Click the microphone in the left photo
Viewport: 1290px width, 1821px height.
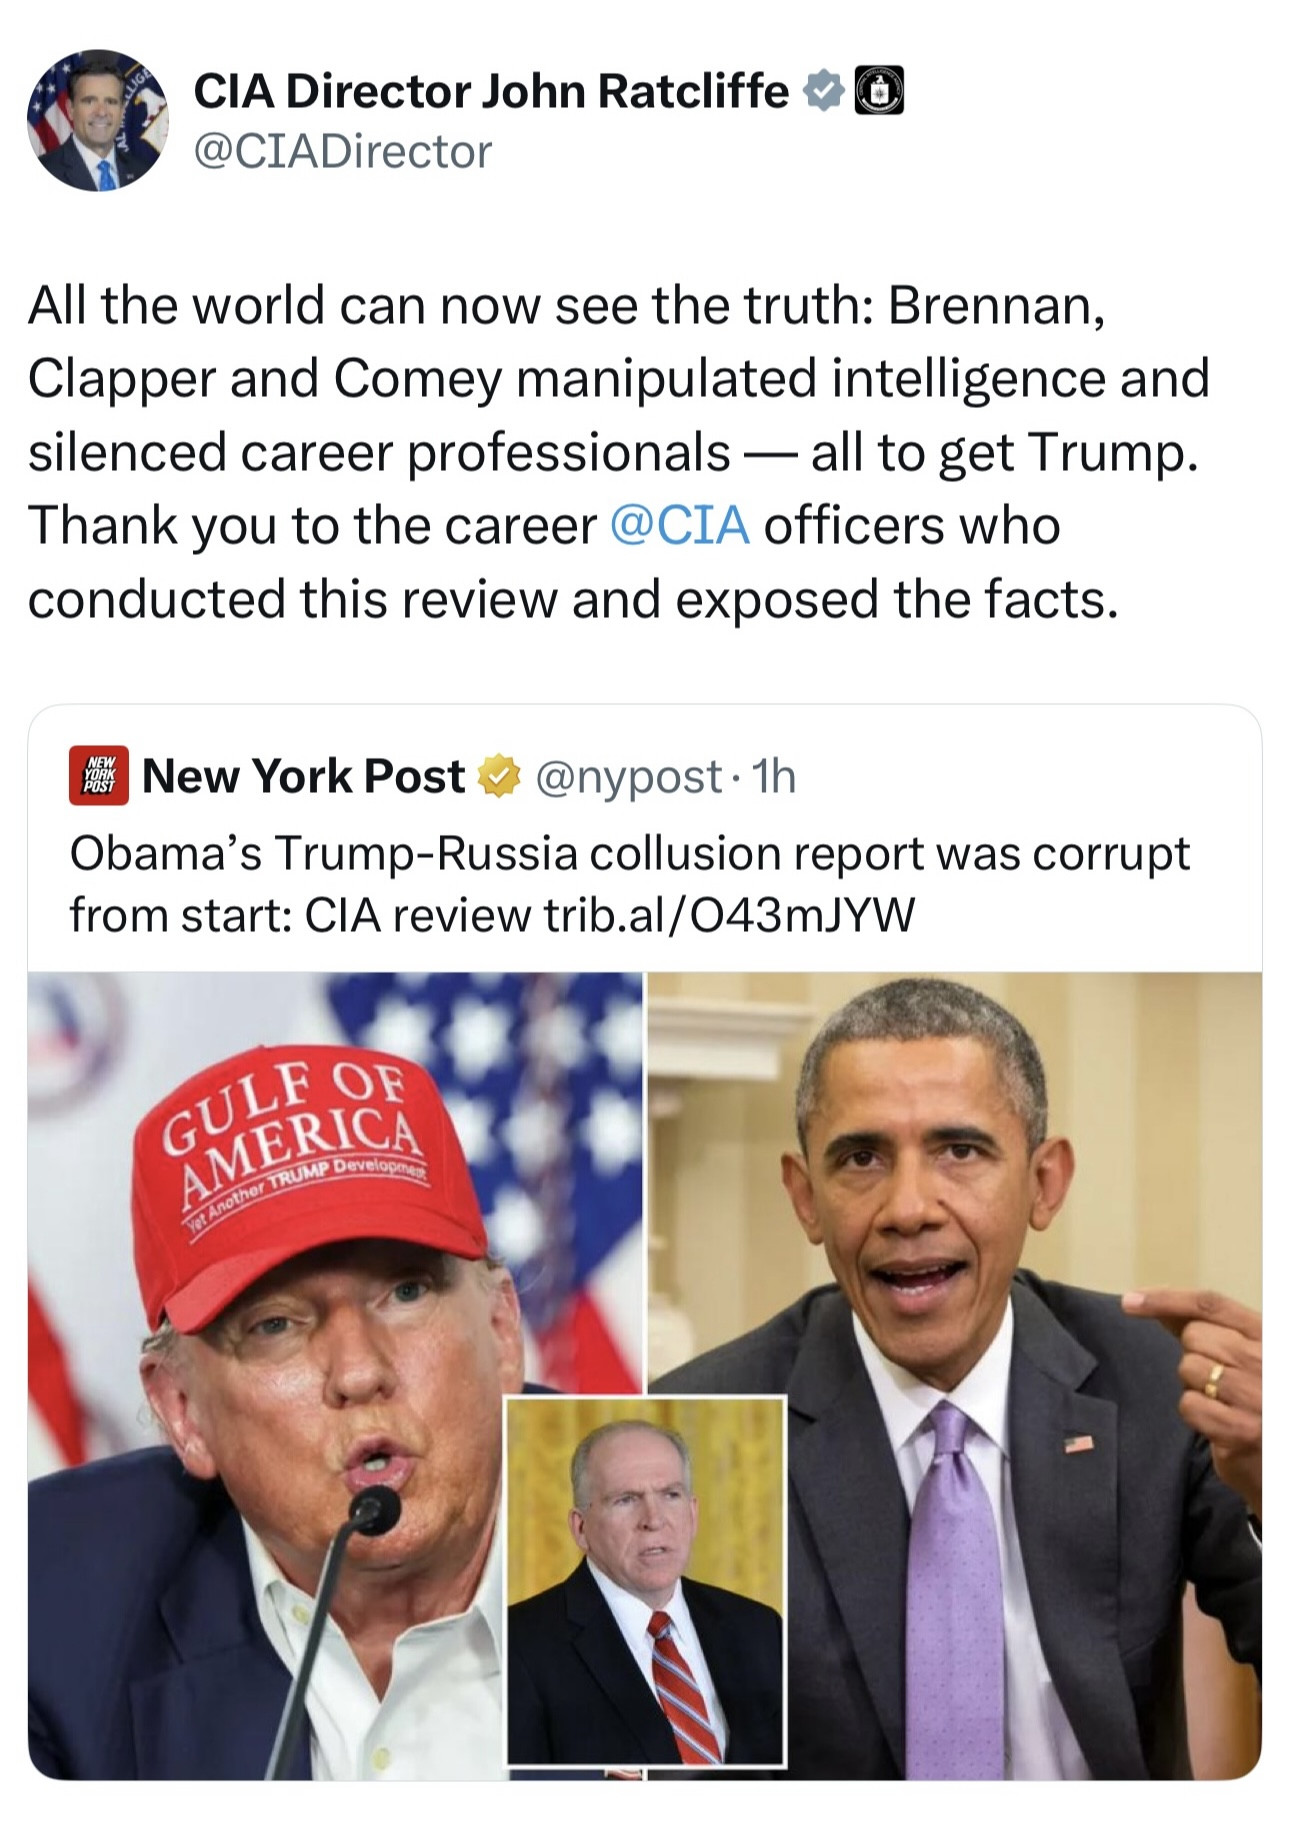tap(375, 1510)
